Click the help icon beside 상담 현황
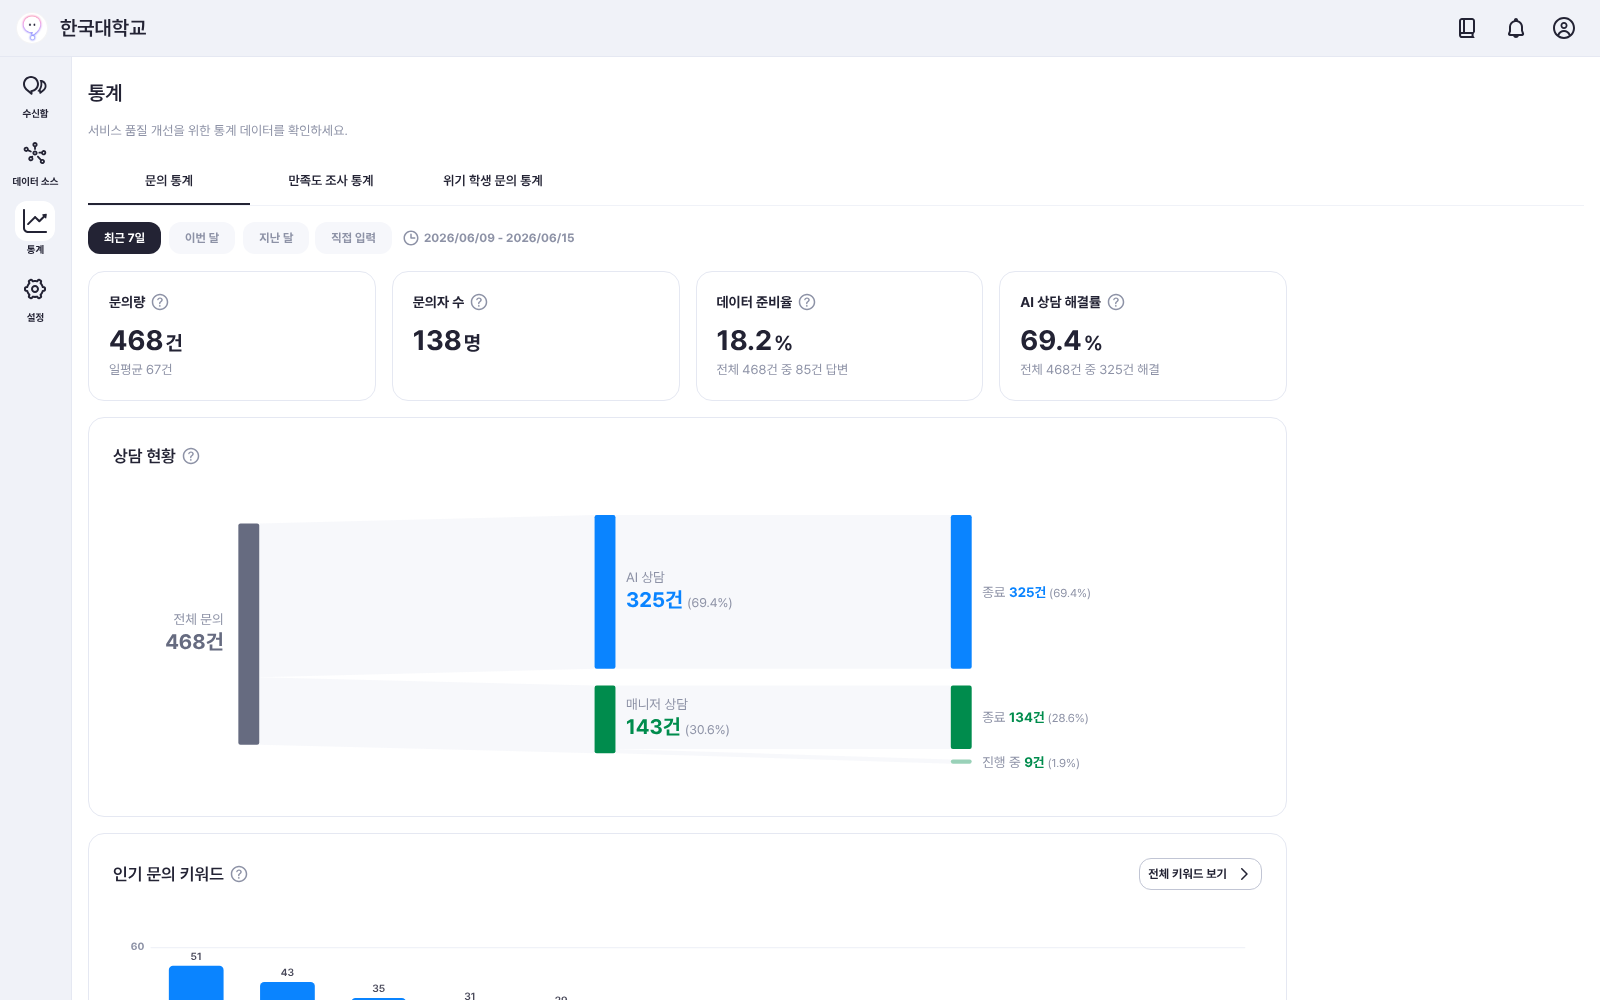Screen dimensions: 1600x1000 tap(191, 456)
